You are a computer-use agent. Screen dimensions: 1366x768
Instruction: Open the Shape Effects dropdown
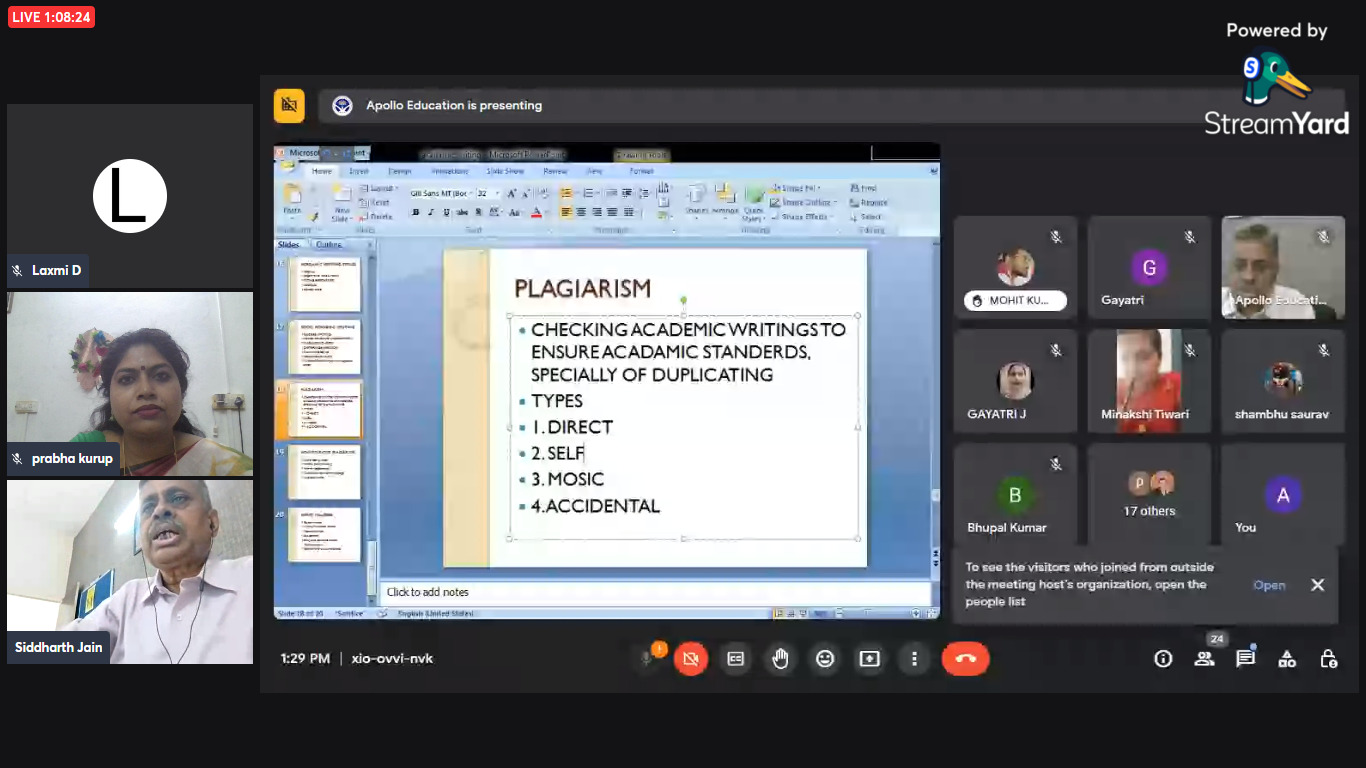click(802, 217)
